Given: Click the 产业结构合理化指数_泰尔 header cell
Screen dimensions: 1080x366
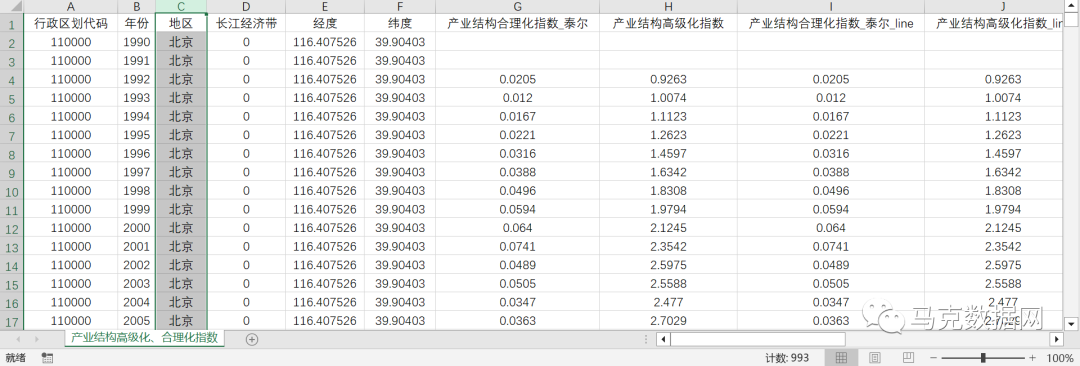Looking at the screenshot, I should pos(517,23).
